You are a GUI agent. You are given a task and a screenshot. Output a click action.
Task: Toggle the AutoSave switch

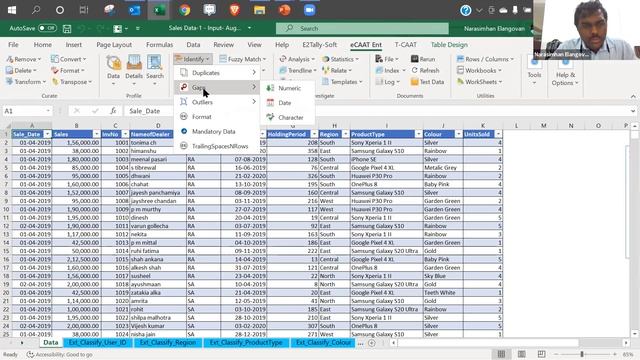[x=47, y=28]
